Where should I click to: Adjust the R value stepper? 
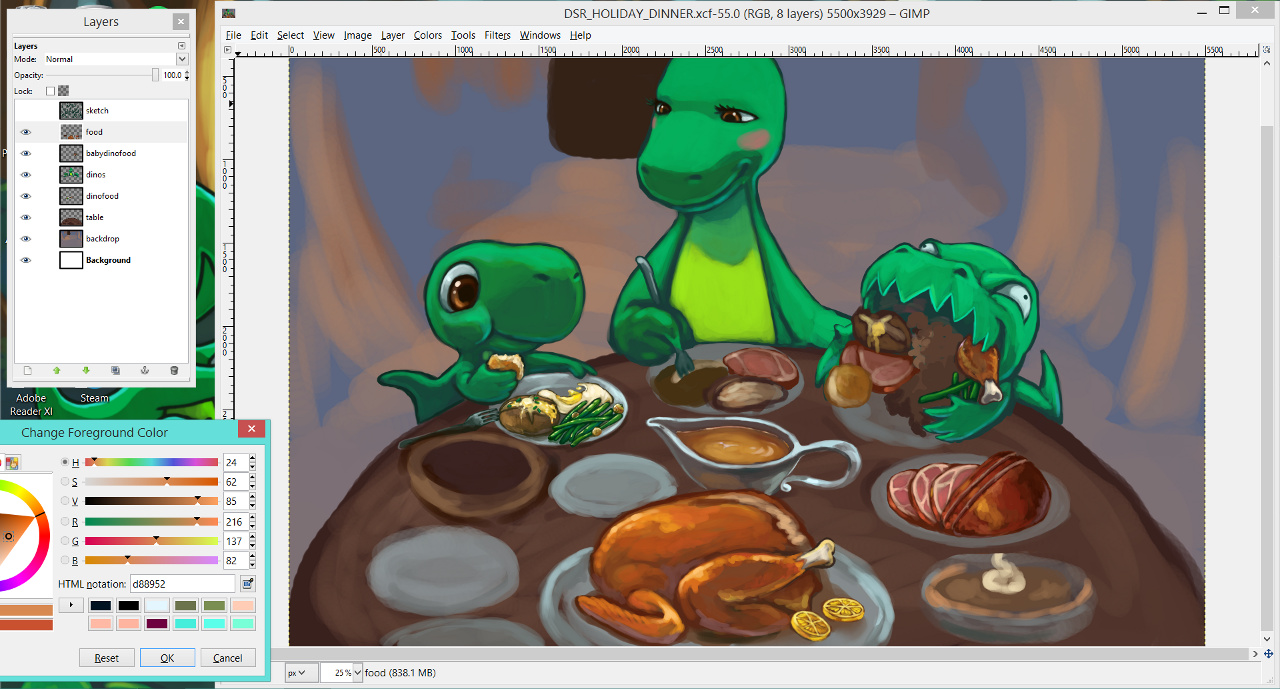252,521
